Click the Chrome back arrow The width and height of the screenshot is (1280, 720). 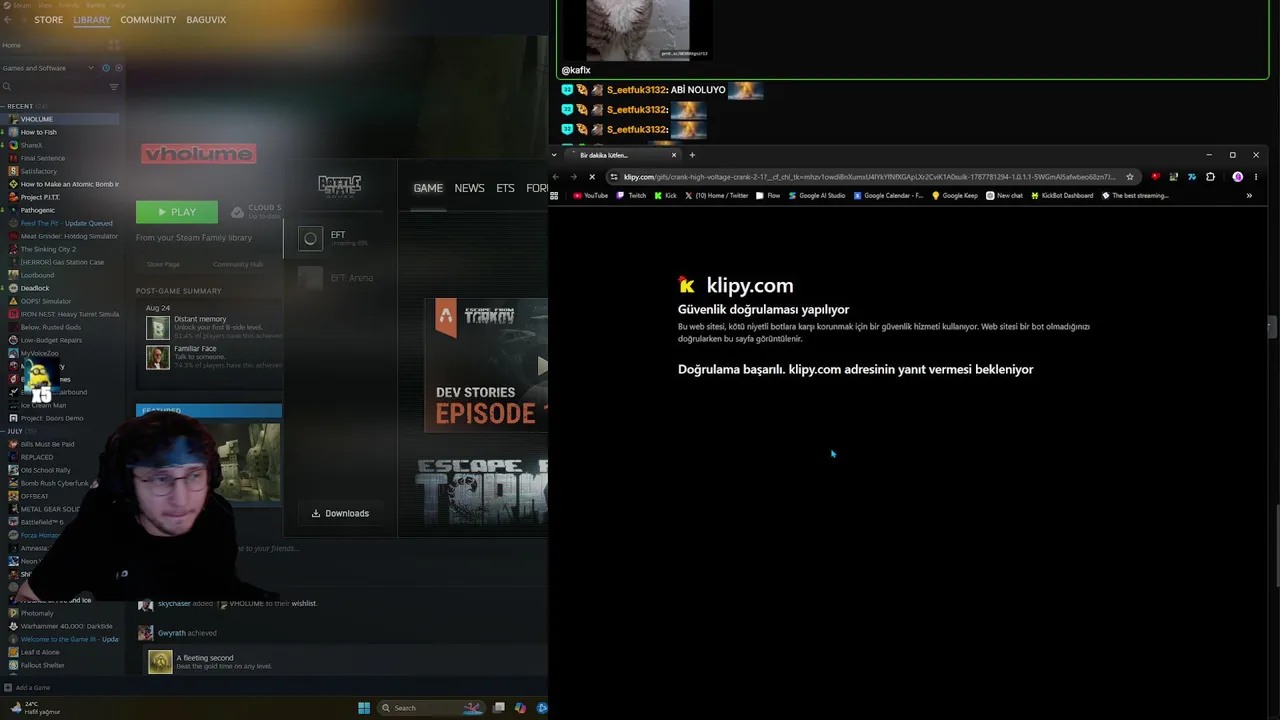[x=556, y=177]
